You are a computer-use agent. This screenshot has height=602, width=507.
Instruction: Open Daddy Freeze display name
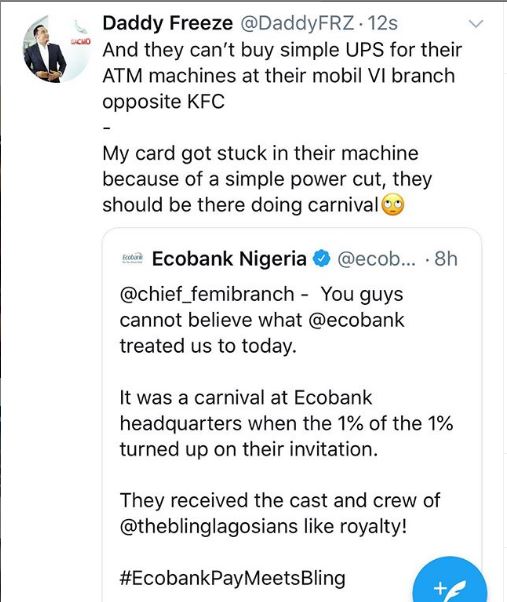pos(168,23)
